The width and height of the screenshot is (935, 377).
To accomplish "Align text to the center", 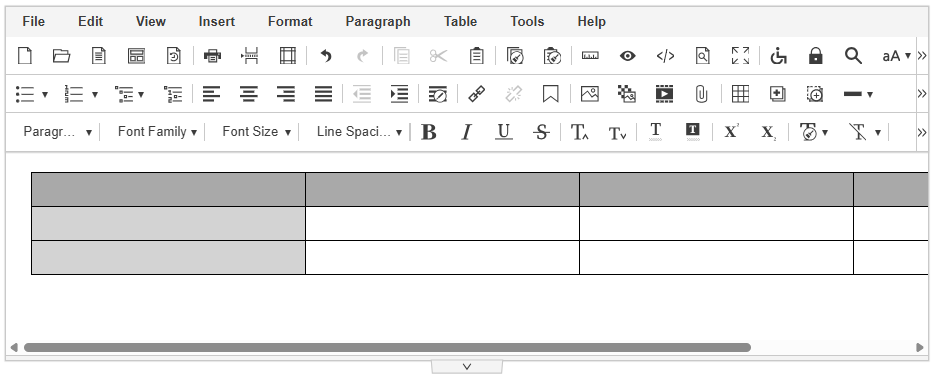I will click(249, 94).
